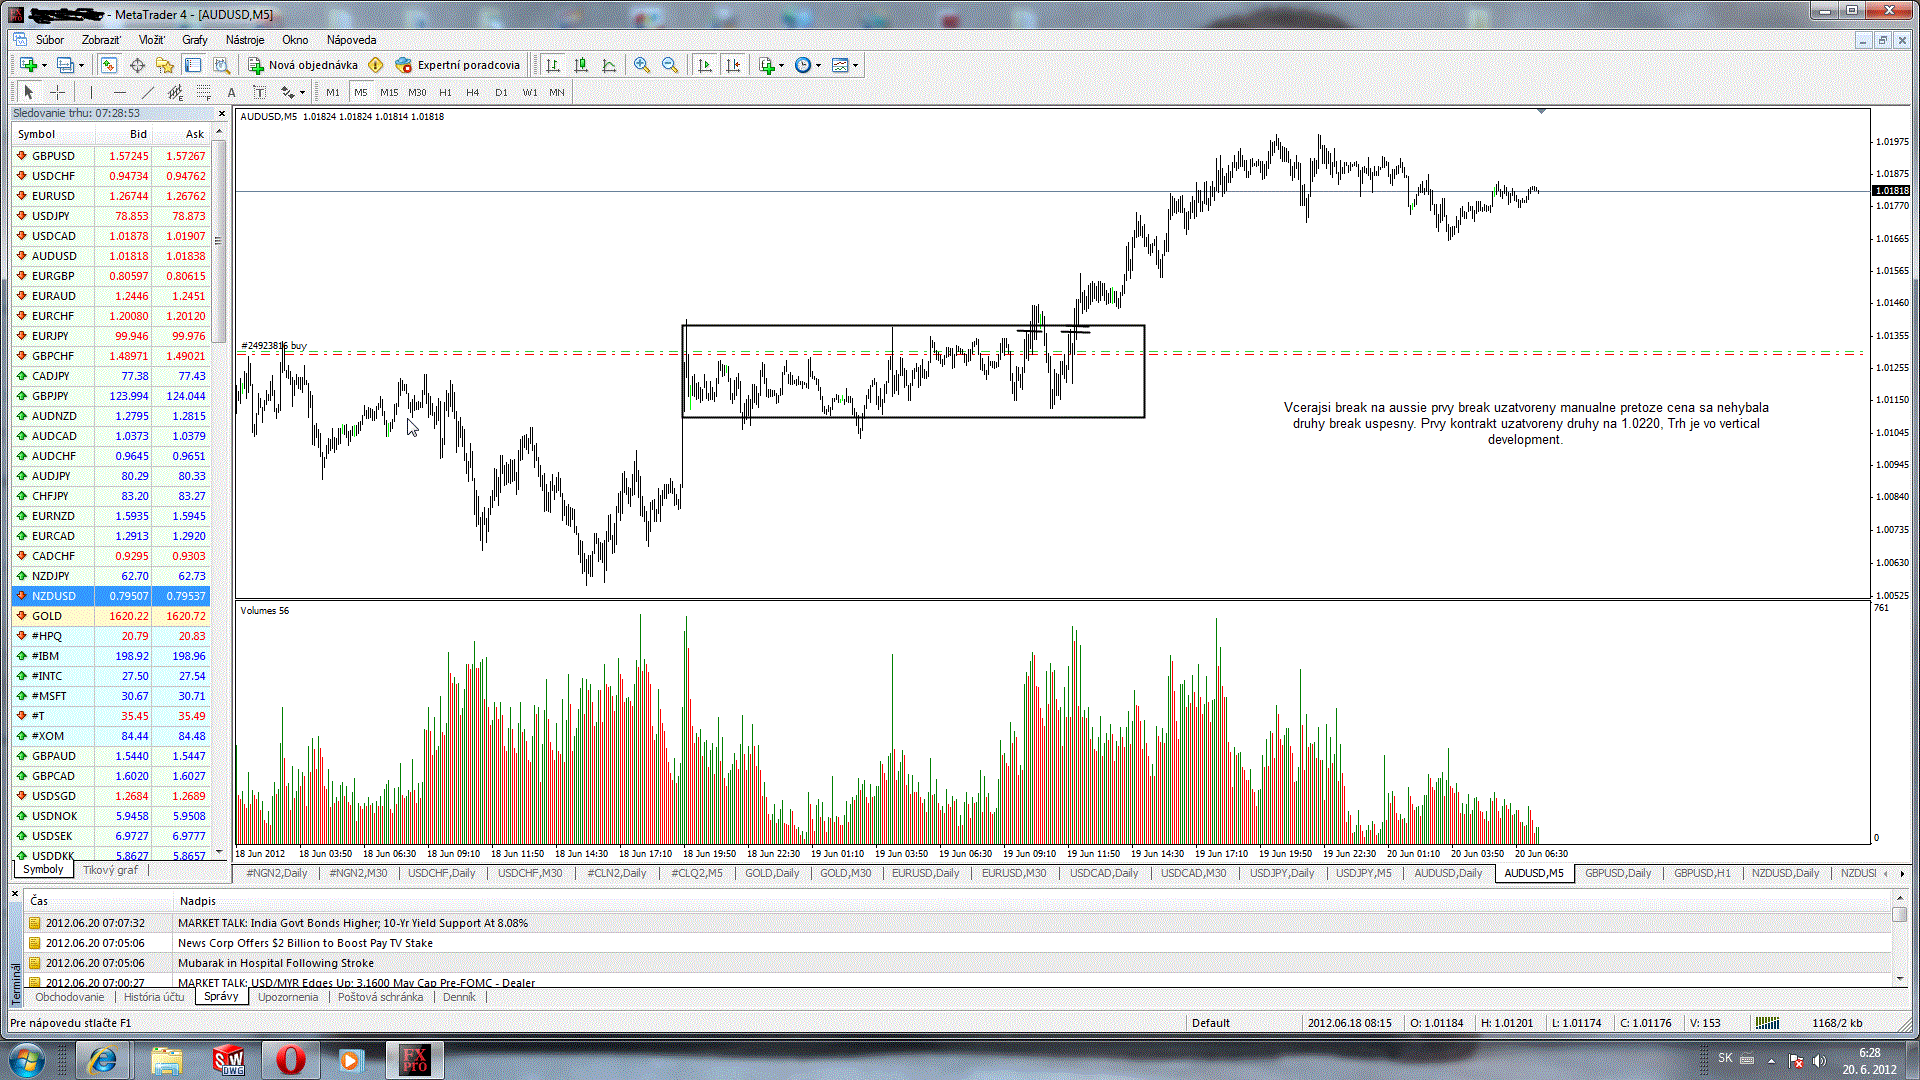Screen dimensions: 1920x1080
Task: Toggle the H4 timeframe button
Action: click(x=473, y=92)
